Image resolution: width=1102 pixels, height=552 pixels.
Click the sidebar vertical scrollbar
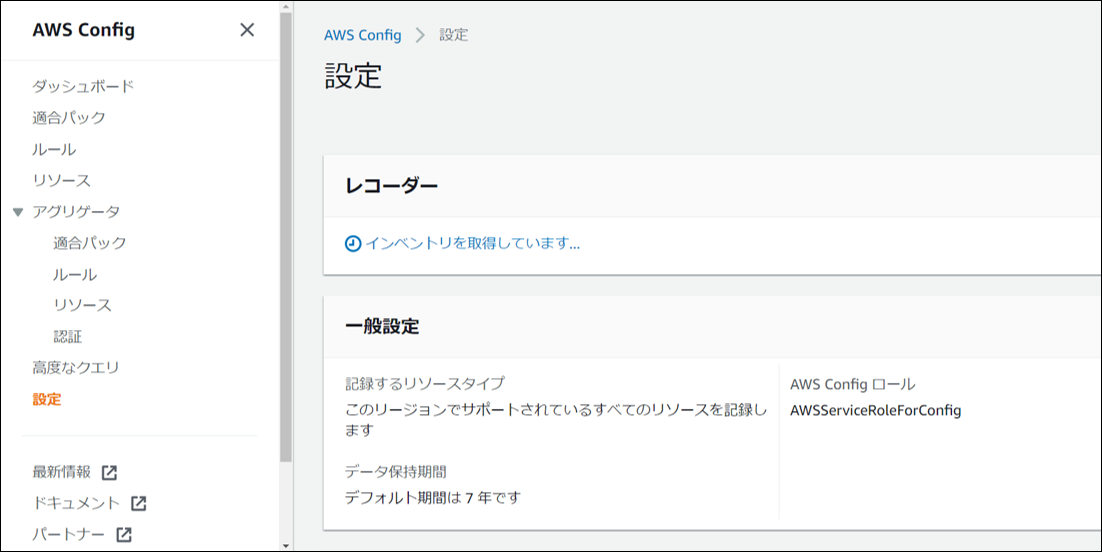(286, 240)
